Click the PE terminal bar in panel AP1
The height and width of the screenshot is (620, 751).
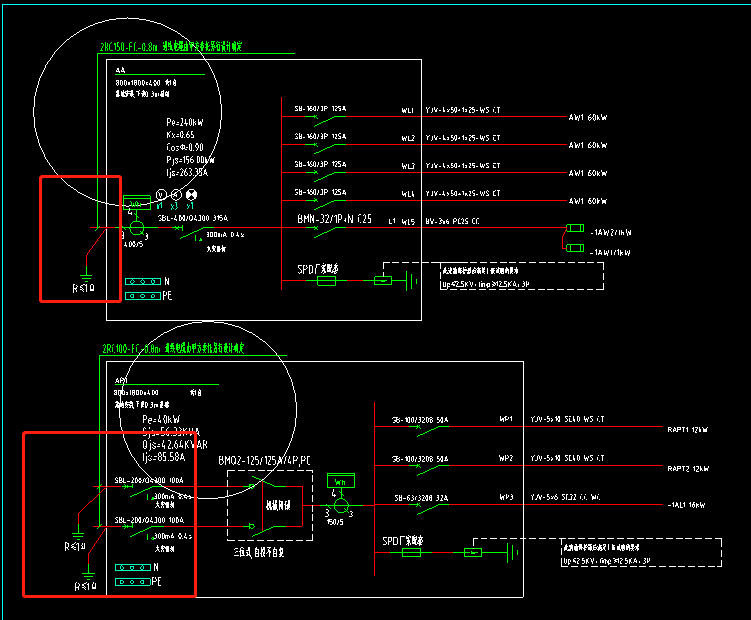[x=133, y=582]
